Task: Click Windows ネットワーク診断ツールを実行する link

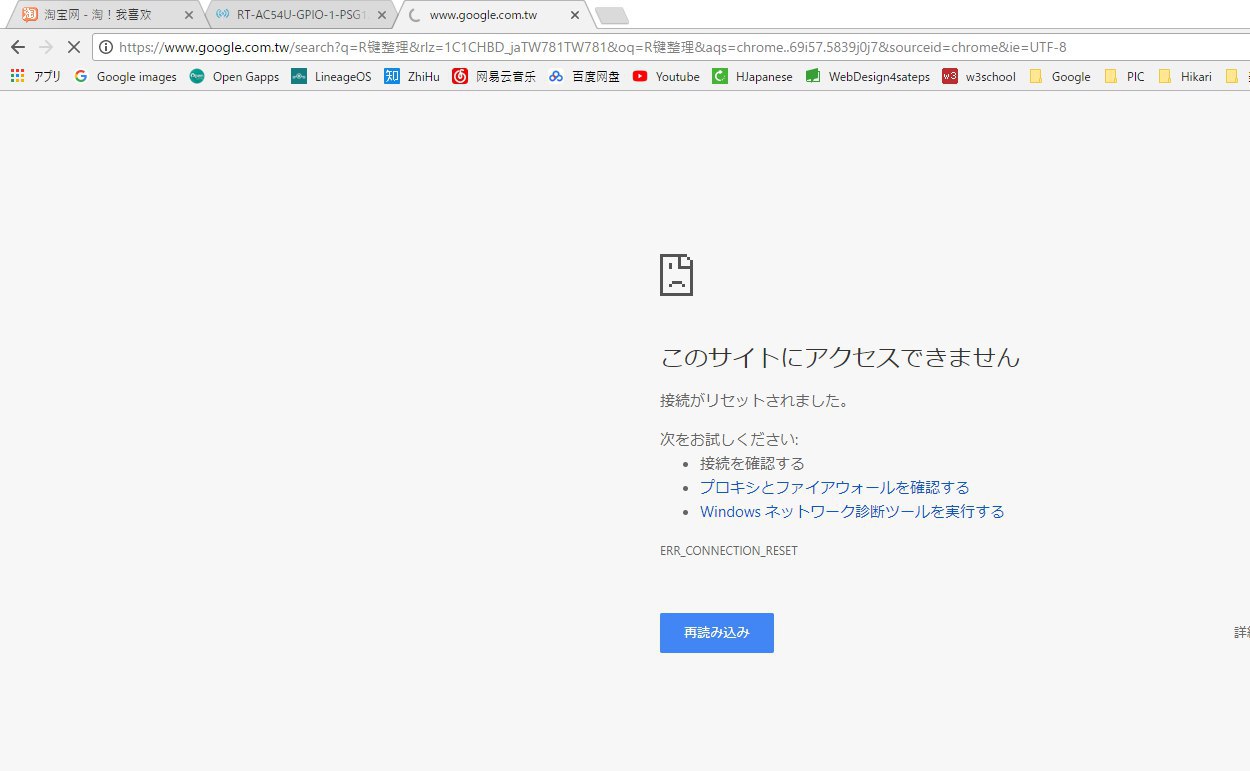Action: (852, 511)
